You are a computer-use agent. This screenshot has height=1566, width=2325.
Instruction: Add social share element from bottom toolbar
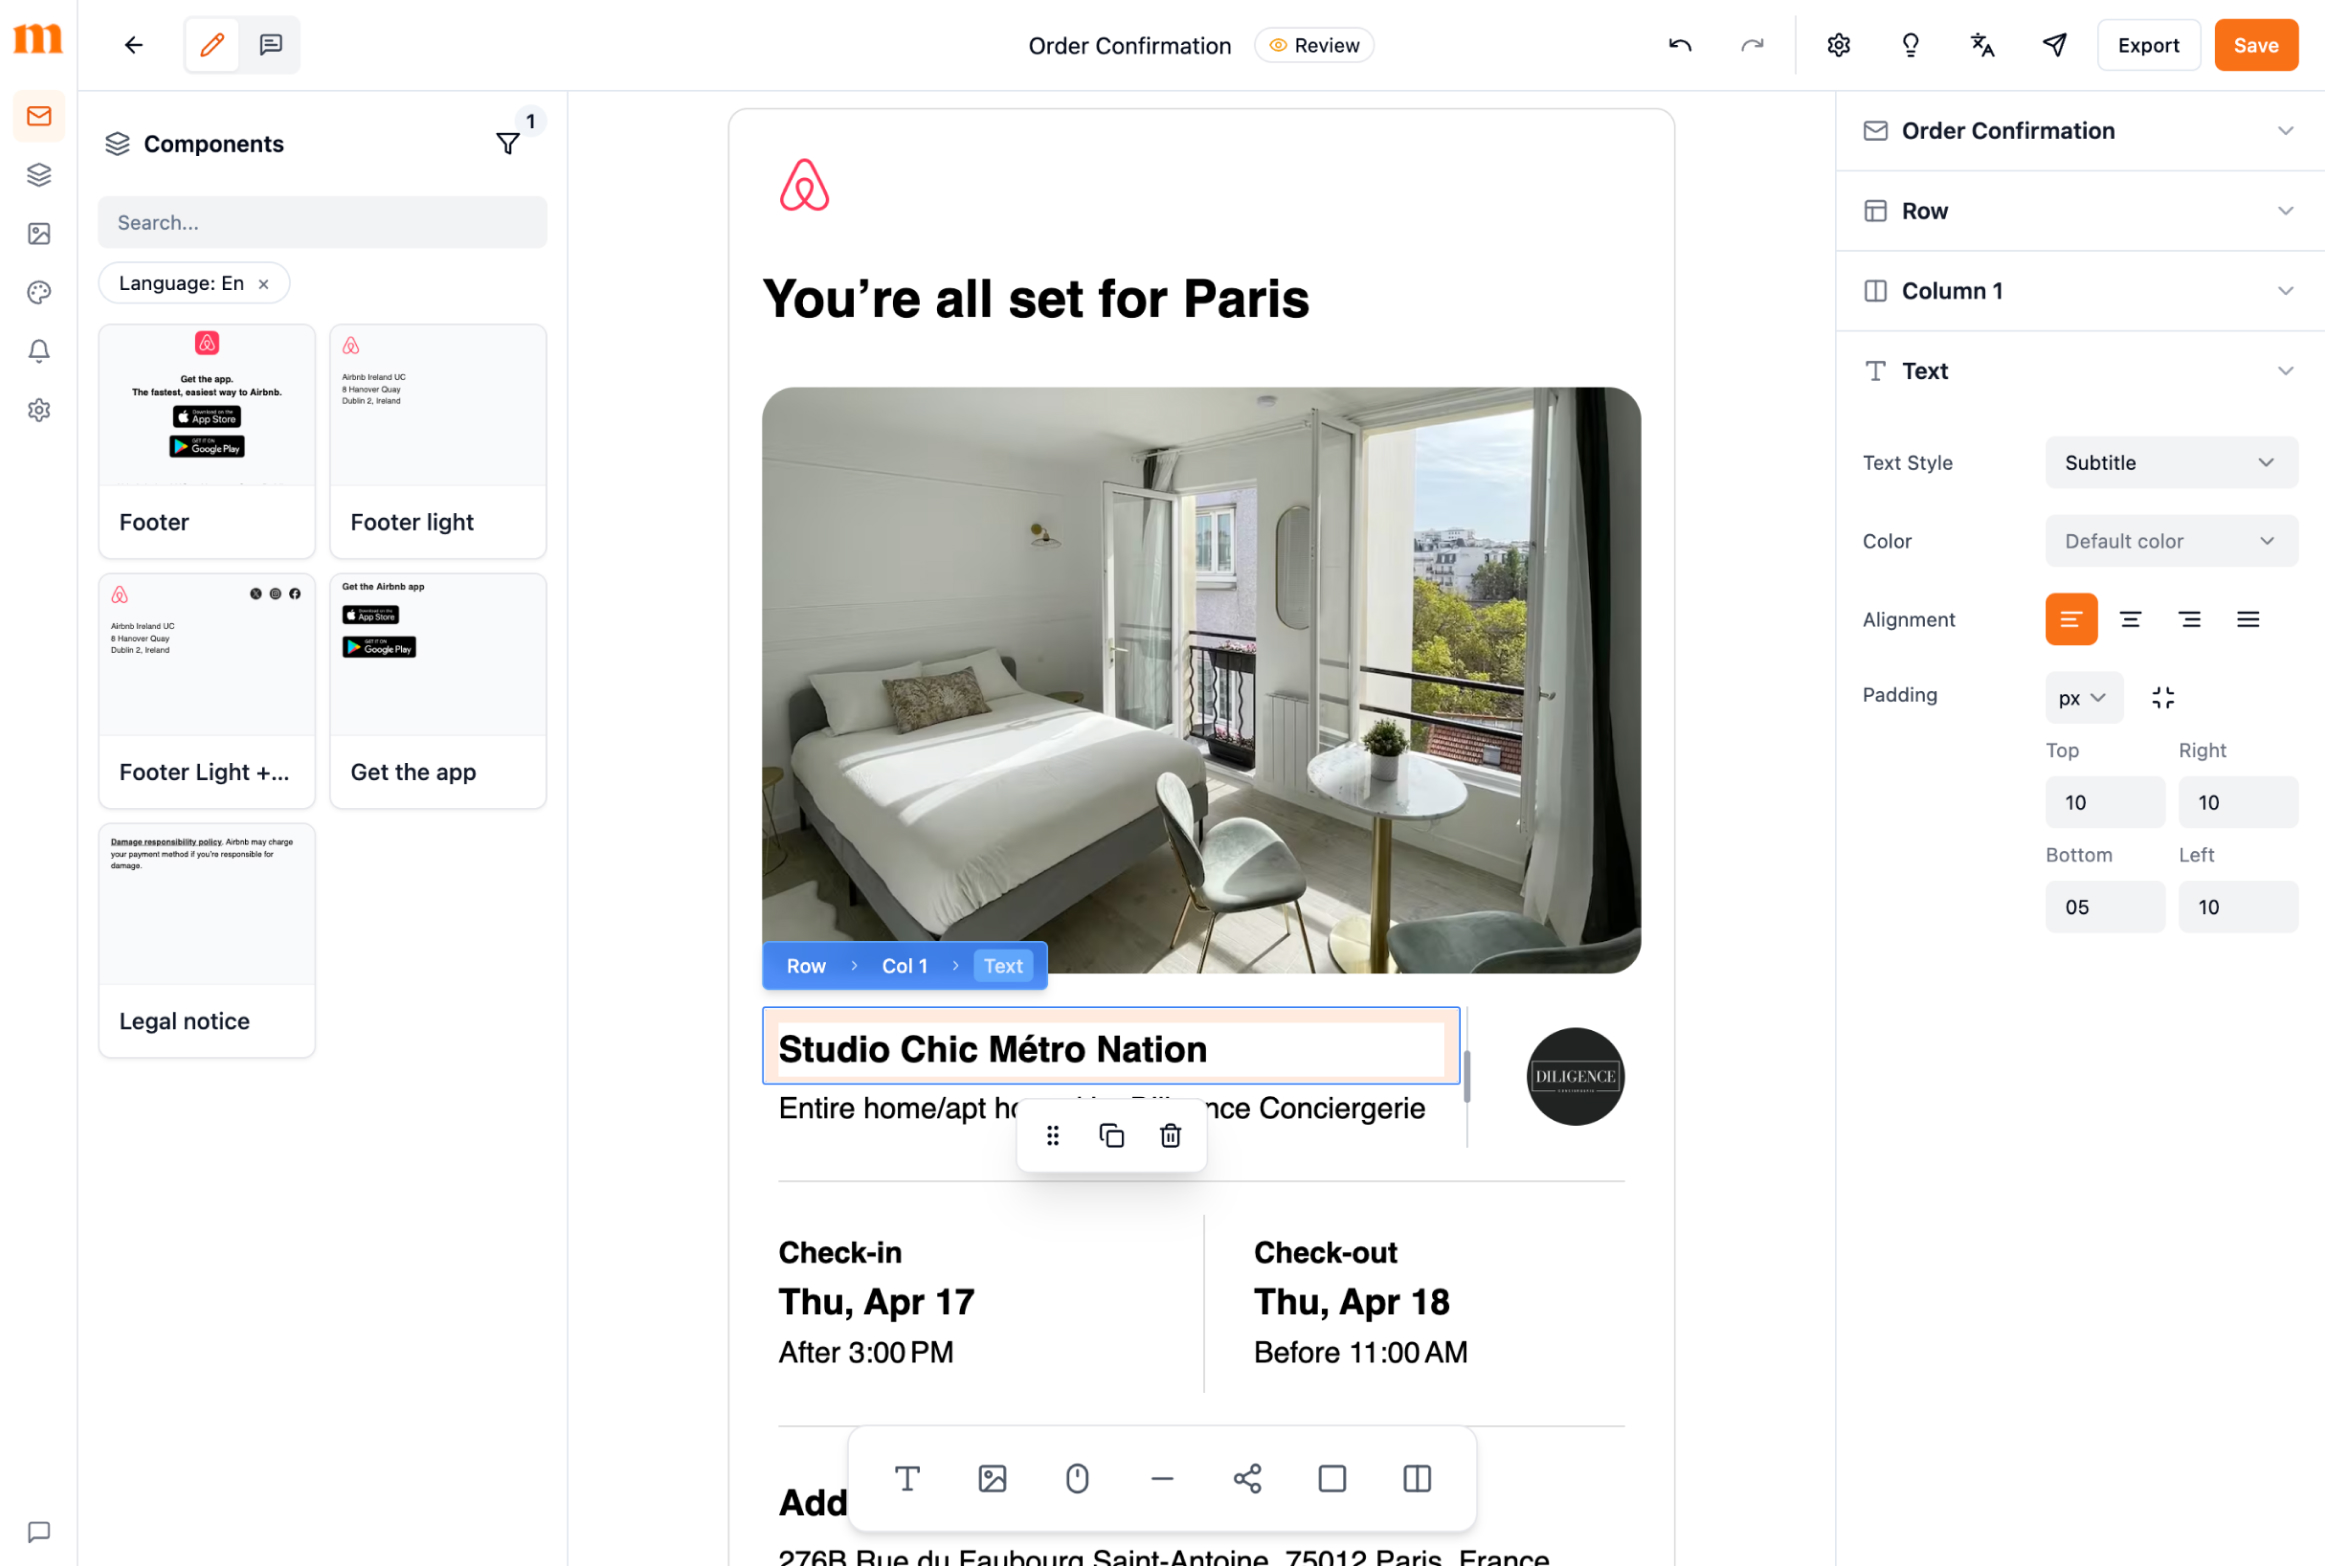(1247, 1478)
